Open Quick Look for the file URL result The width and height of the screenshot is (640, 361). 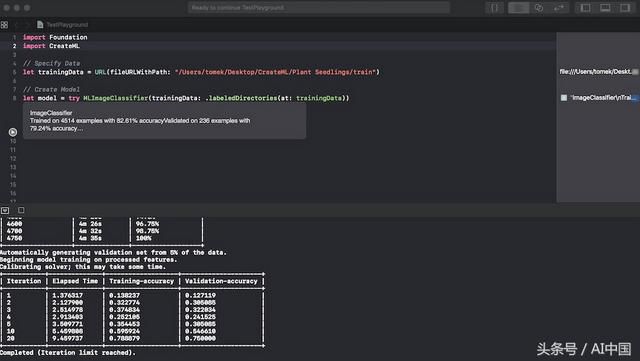click(635, 72)
